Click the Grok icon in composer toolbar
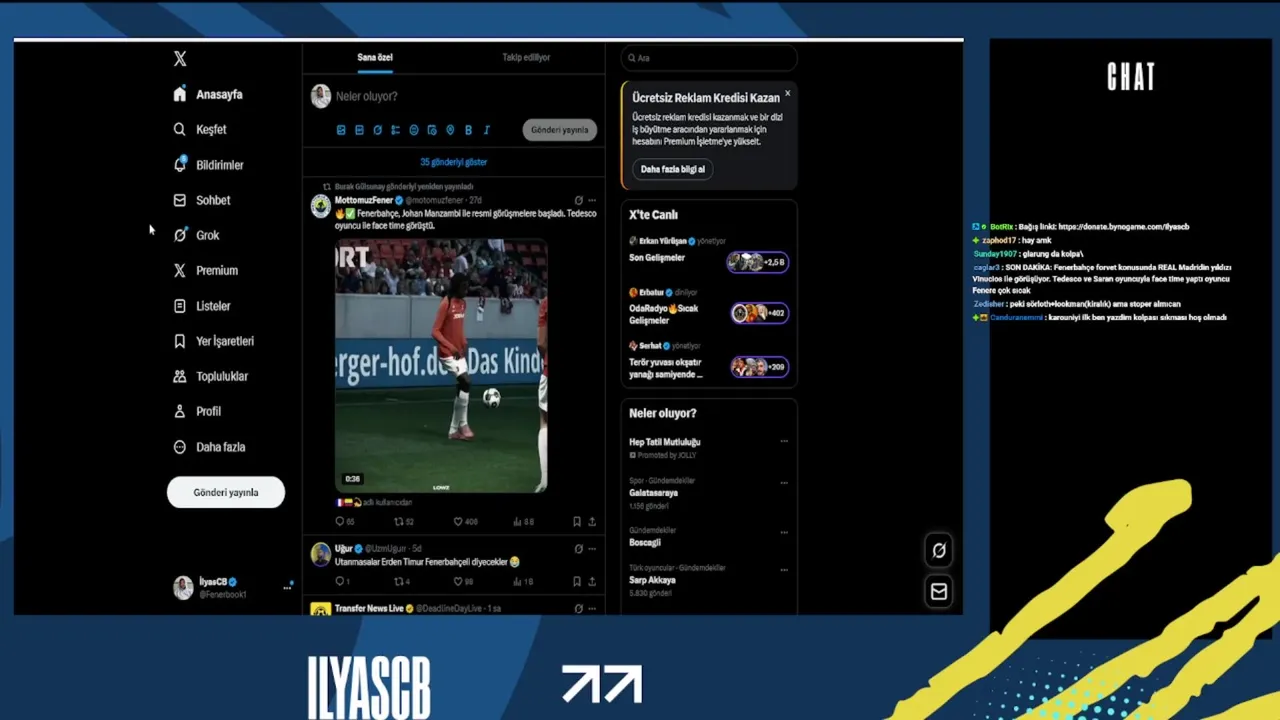 (x=377, y=130)
